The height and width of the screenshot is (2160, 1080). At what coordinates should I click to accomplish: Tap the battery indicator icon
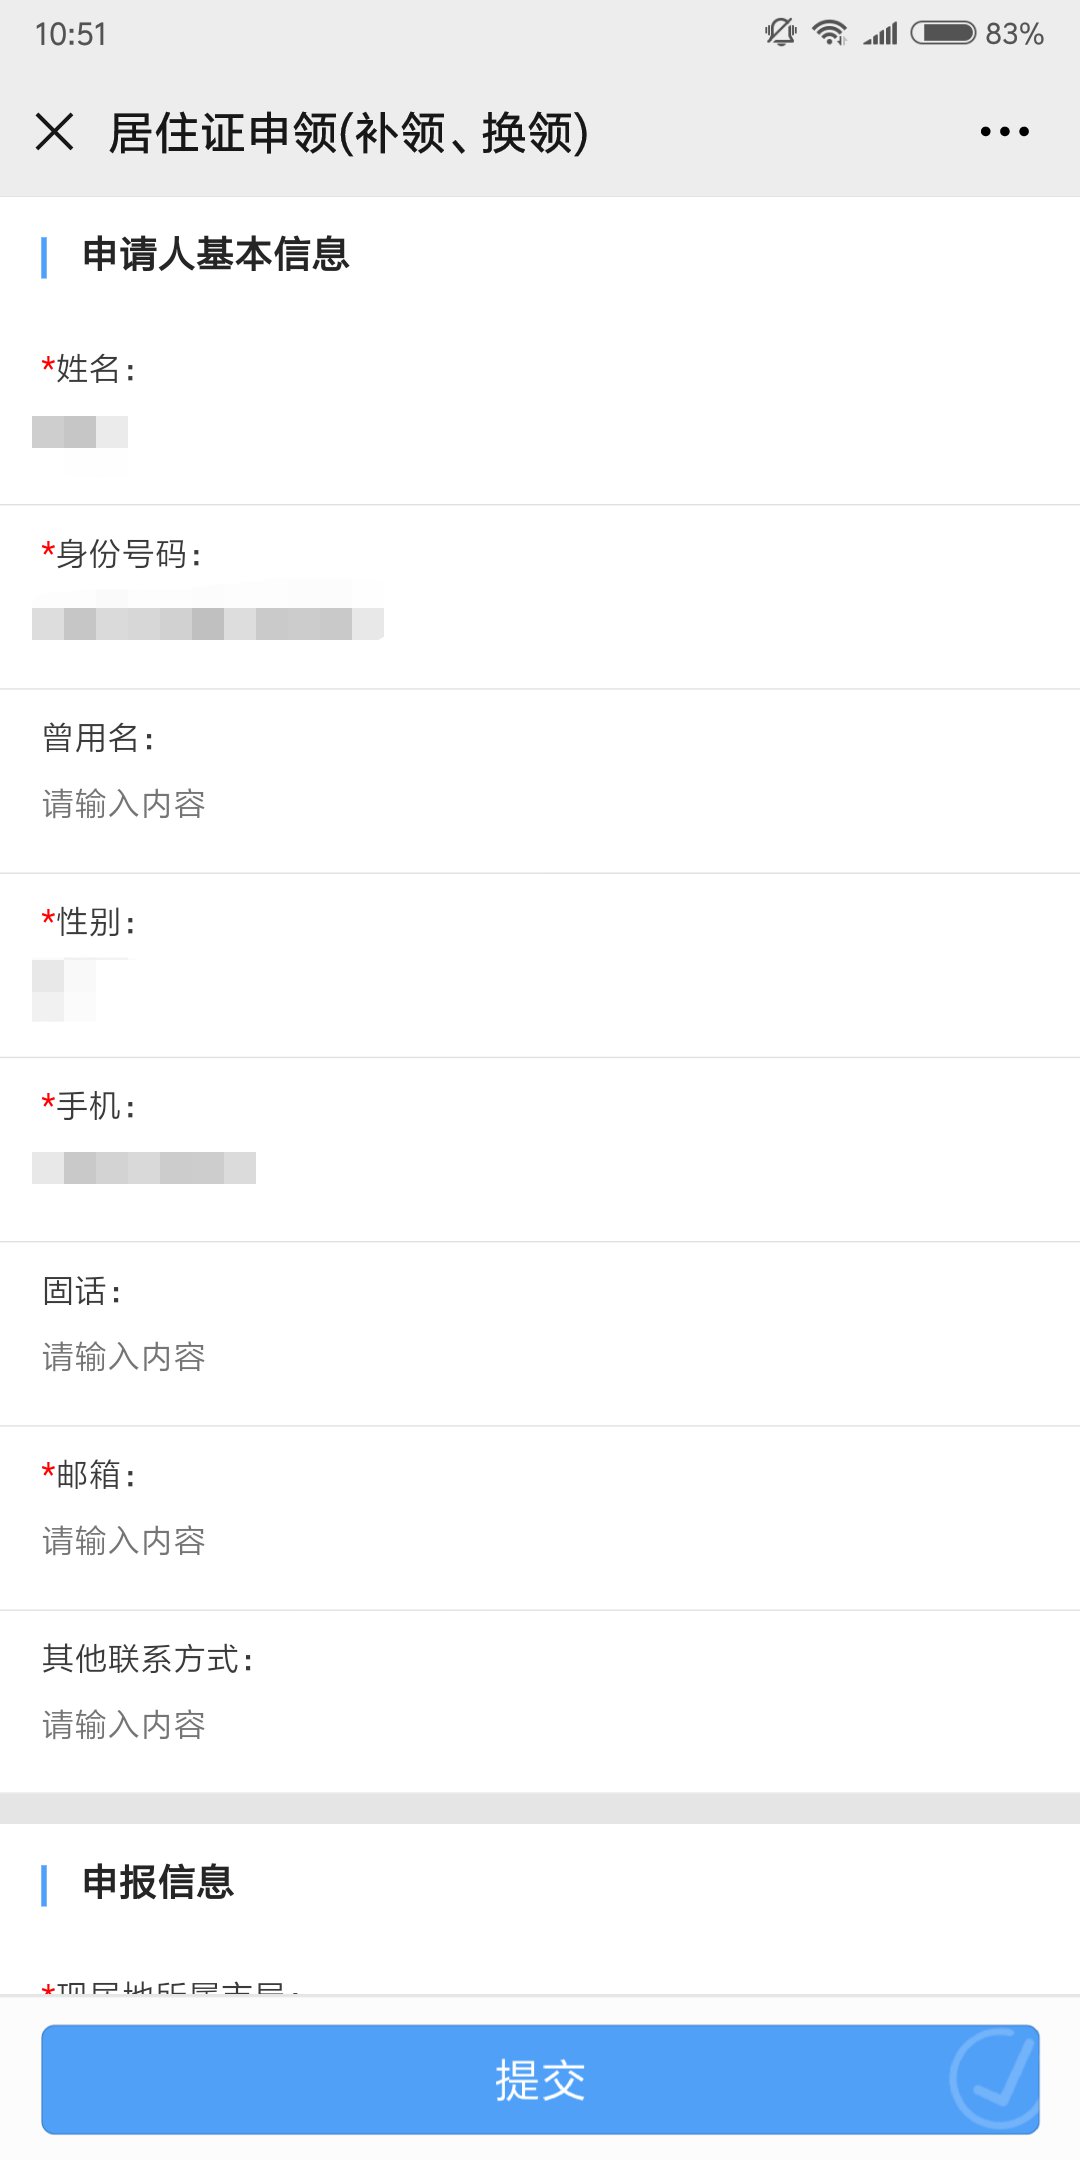[x=943, y=33]
